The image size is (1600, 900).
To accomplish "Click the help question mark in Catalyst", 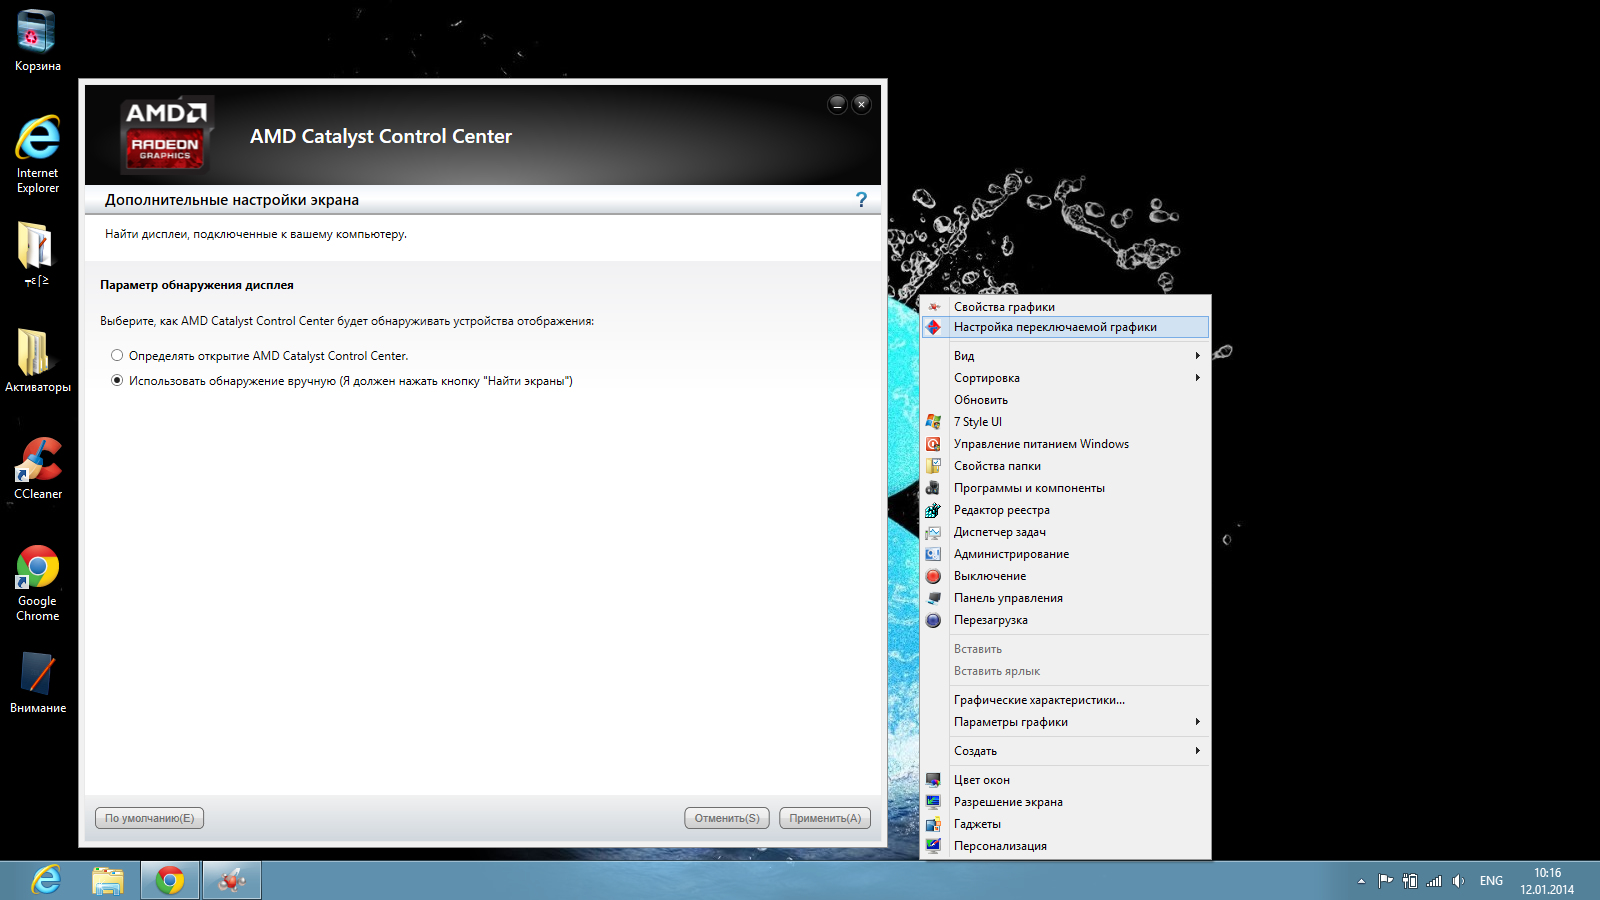I will click(861, 200).
